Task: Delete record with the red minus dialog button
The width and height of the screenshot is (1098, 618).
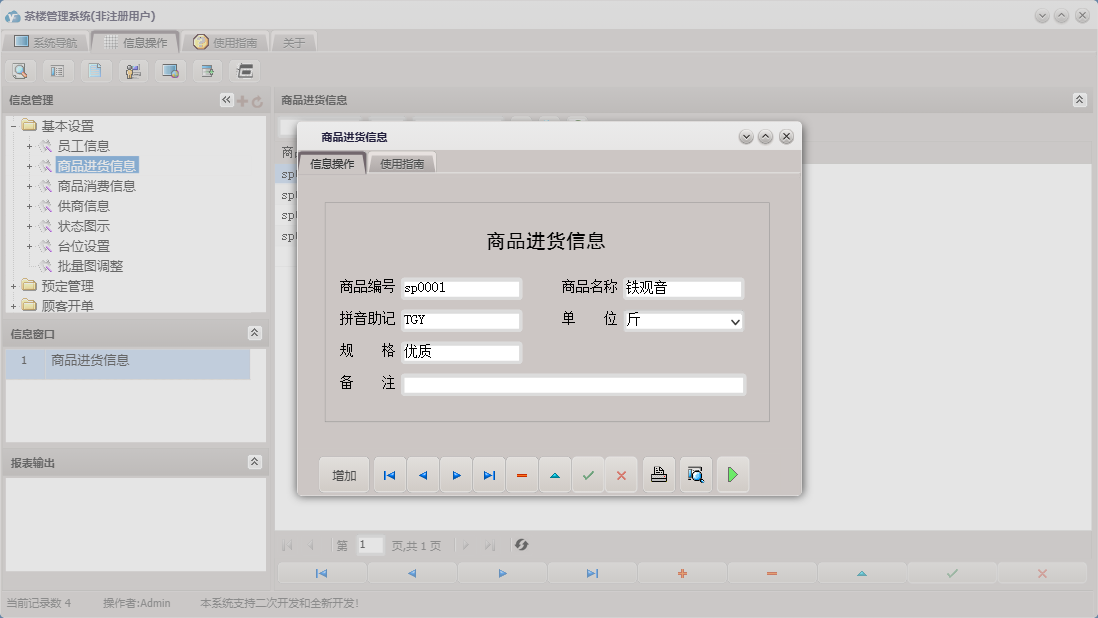Action: coord(522,474)
